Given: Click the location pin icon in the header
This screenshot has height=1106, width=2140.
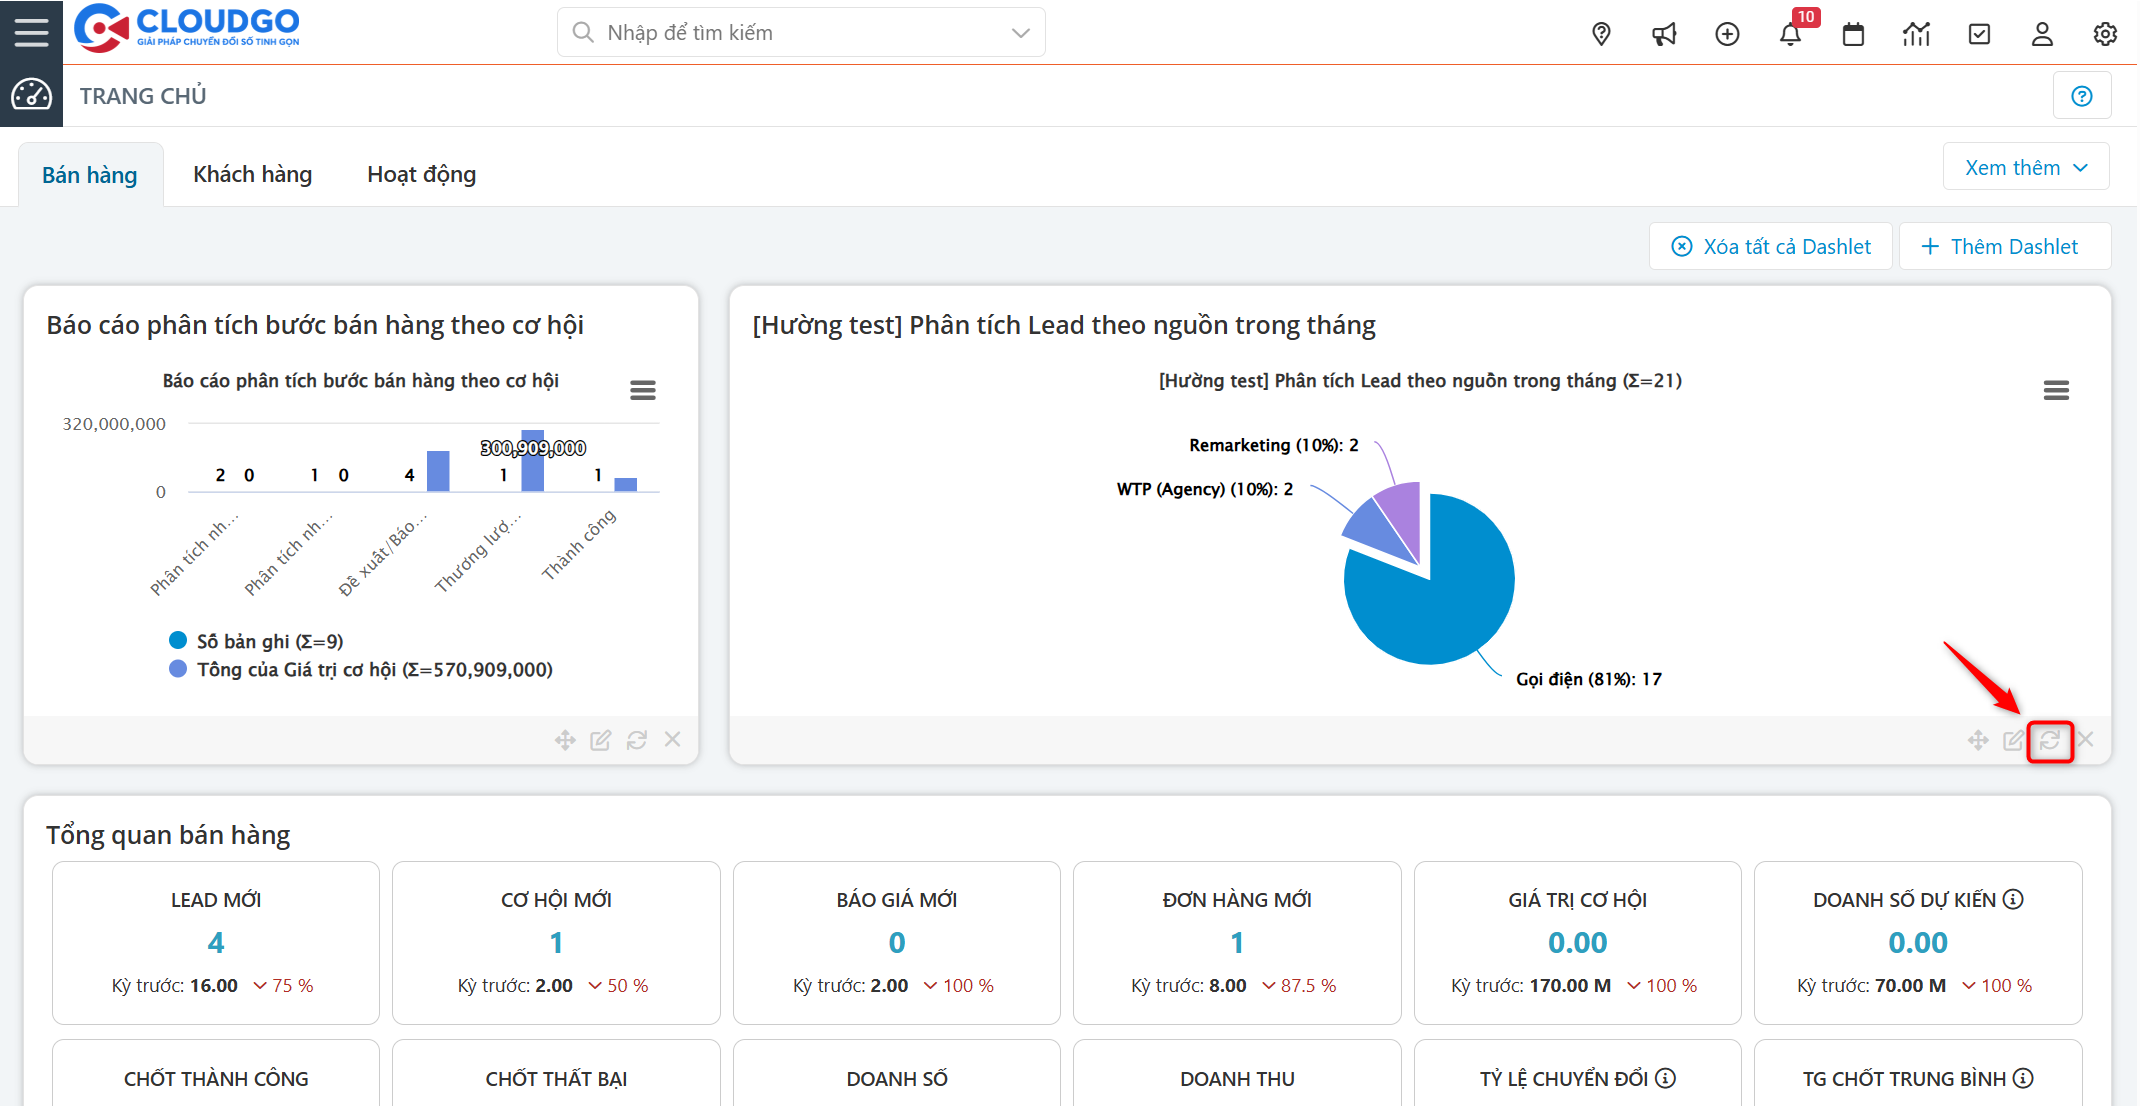Looking at the screenshot, I should (1601, 34).
